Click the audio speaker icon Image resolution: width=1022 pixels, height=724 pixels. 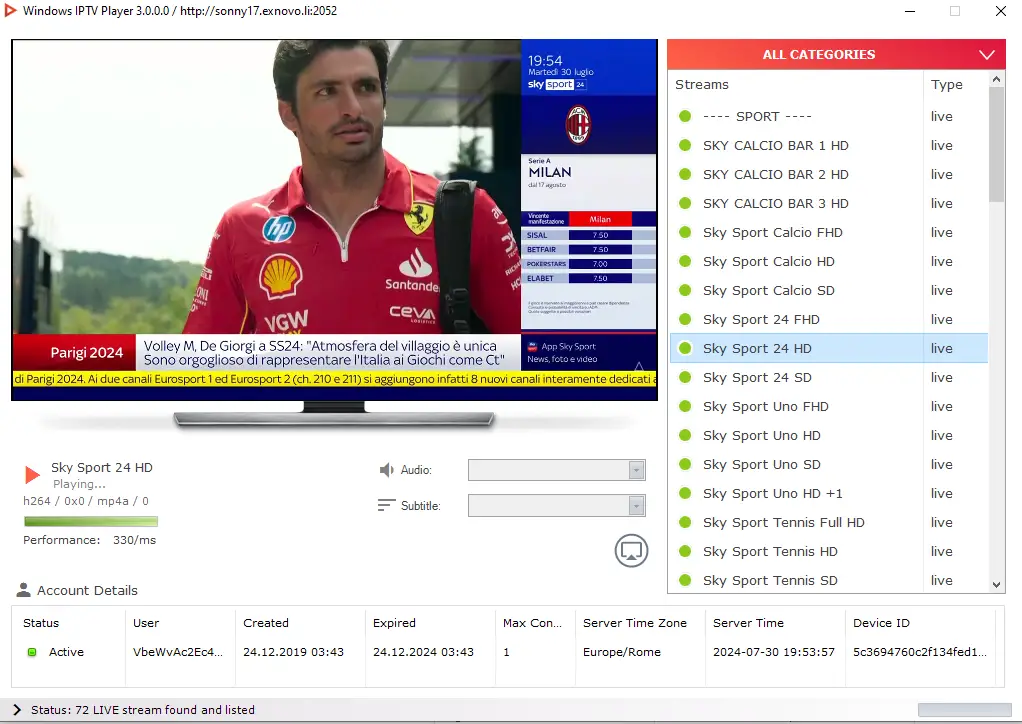[x=387, y=470]
